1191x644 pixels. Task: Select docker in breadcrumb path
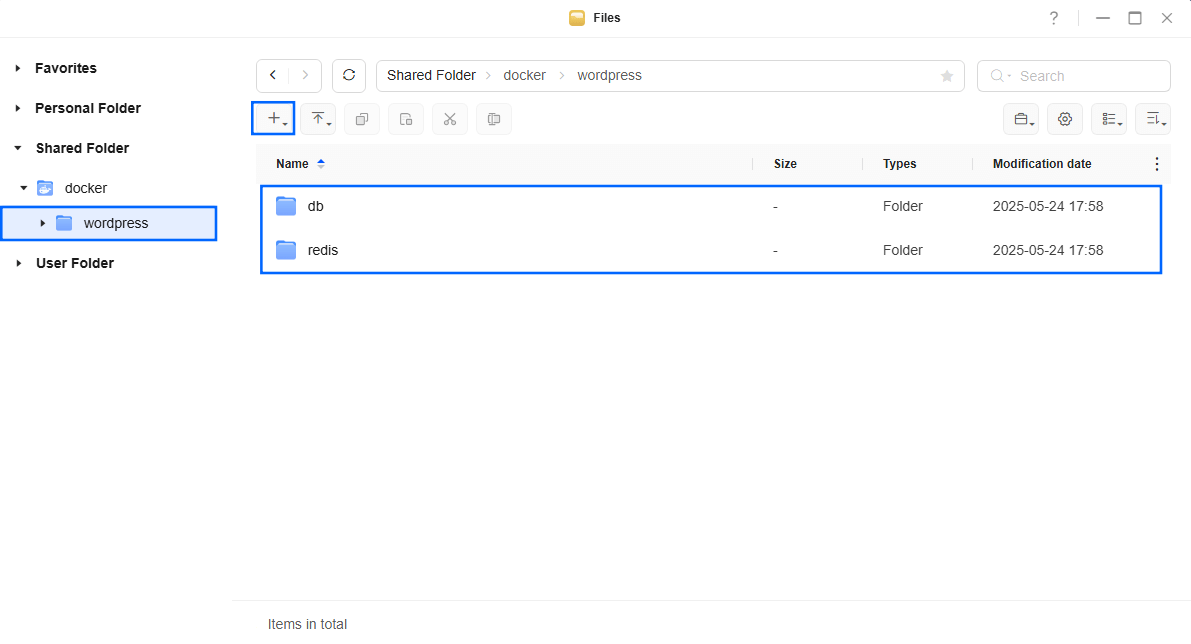click(x=524, y=75)
